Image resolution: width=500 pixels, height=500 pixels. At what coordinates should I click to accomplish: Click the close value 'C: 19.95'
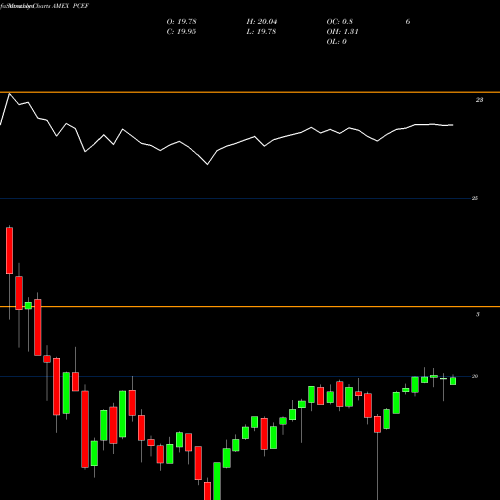[181, 32]
